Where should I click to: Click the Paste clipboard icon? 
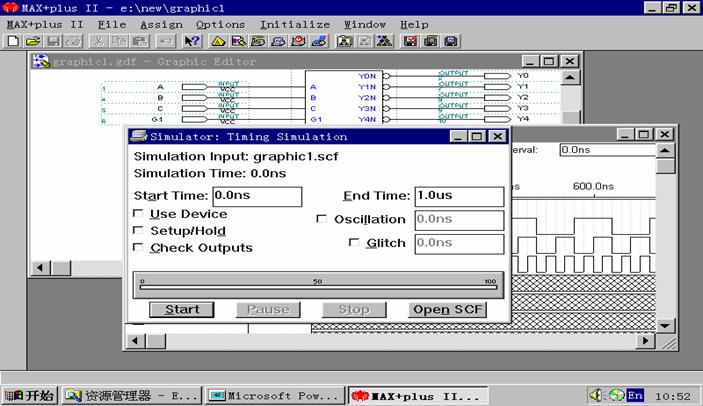[139, 41]
